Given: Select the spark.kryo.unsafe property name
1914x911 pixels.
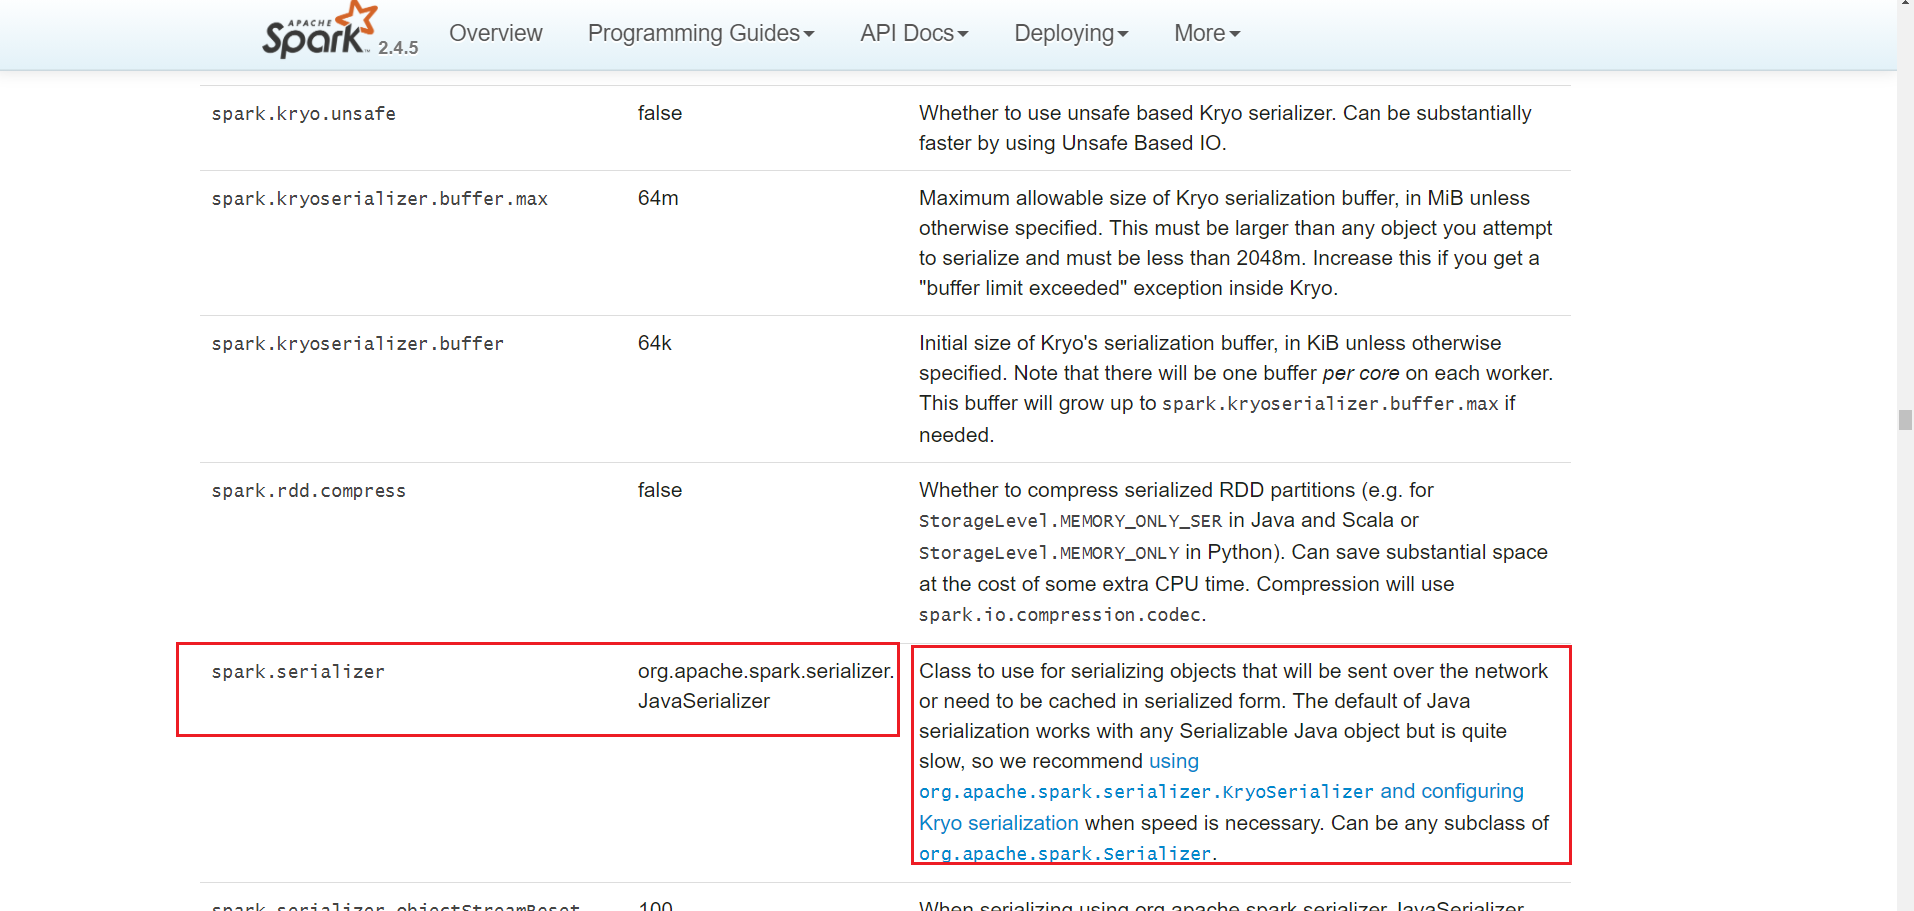Looking at the screenshot, I should click(303, 114).
